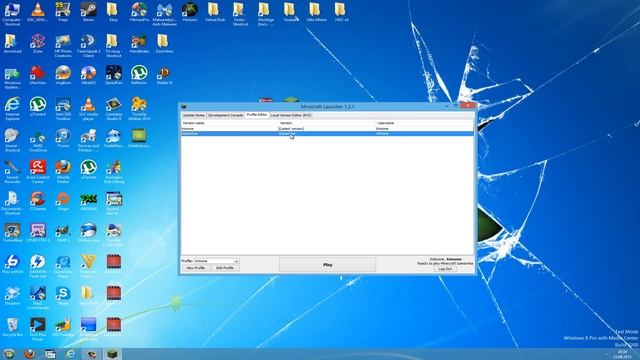Click the Start button on taskbar
Viewport: 640px width, 360px height.
9,354
